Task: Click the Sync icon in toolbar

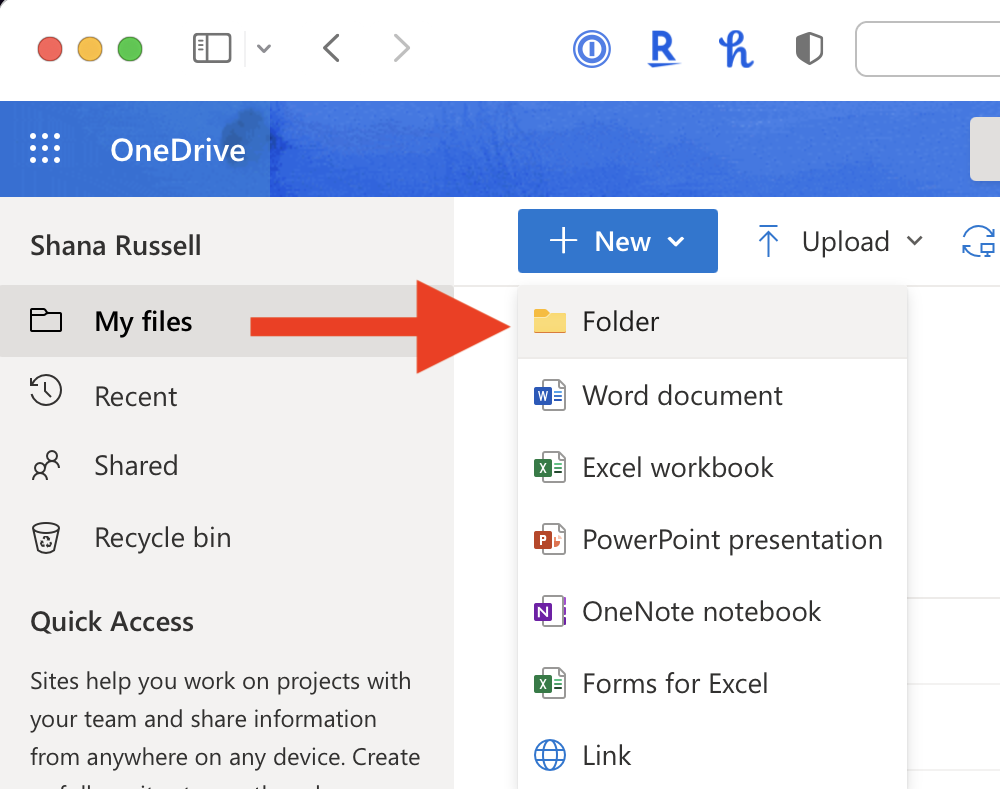Action: [979, 241]
